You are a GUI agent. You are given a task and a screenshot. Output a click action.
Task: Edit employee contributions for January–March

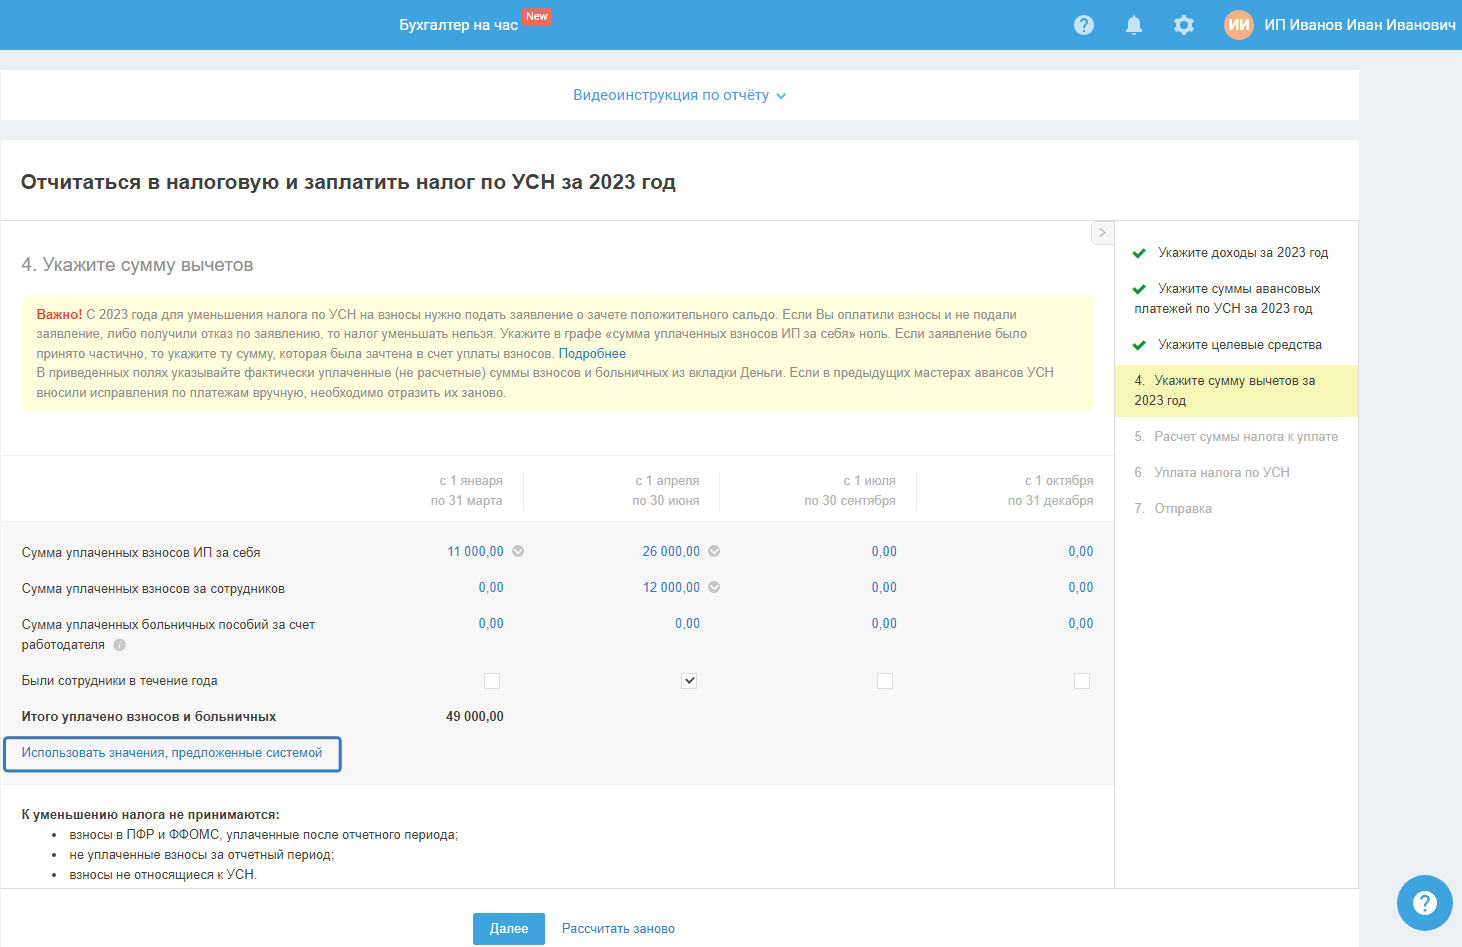(x=491, y=588)
